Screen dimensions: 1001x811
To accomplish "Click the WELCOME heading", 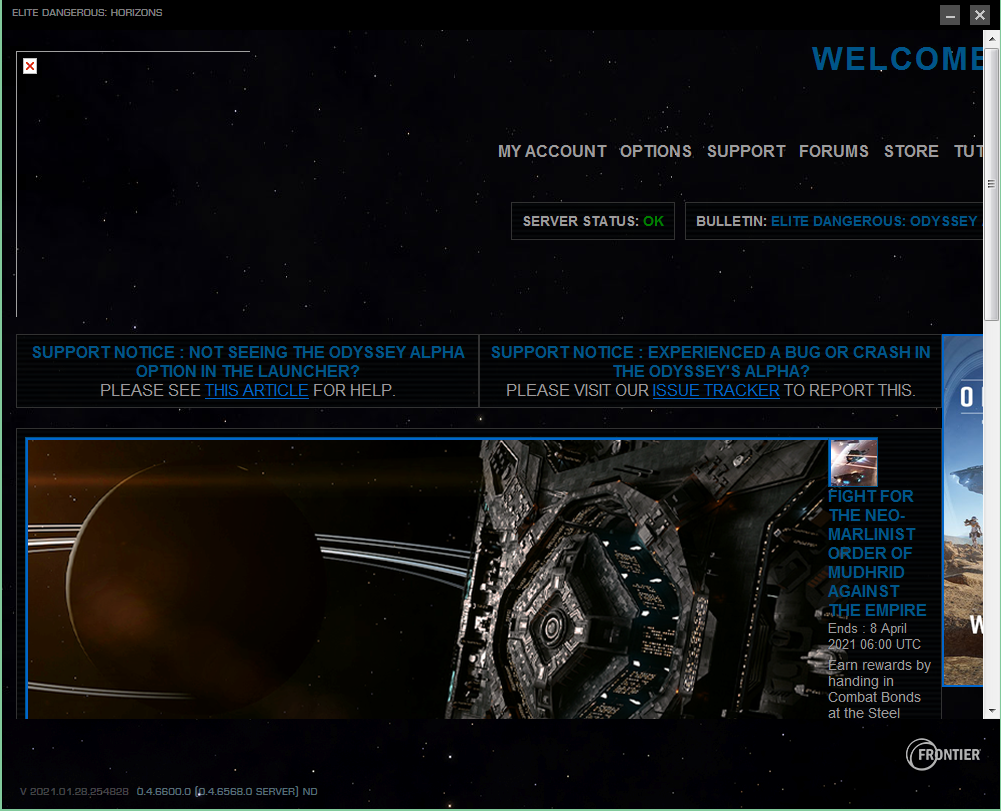I will pyautogui.click(x=897, y=59).
